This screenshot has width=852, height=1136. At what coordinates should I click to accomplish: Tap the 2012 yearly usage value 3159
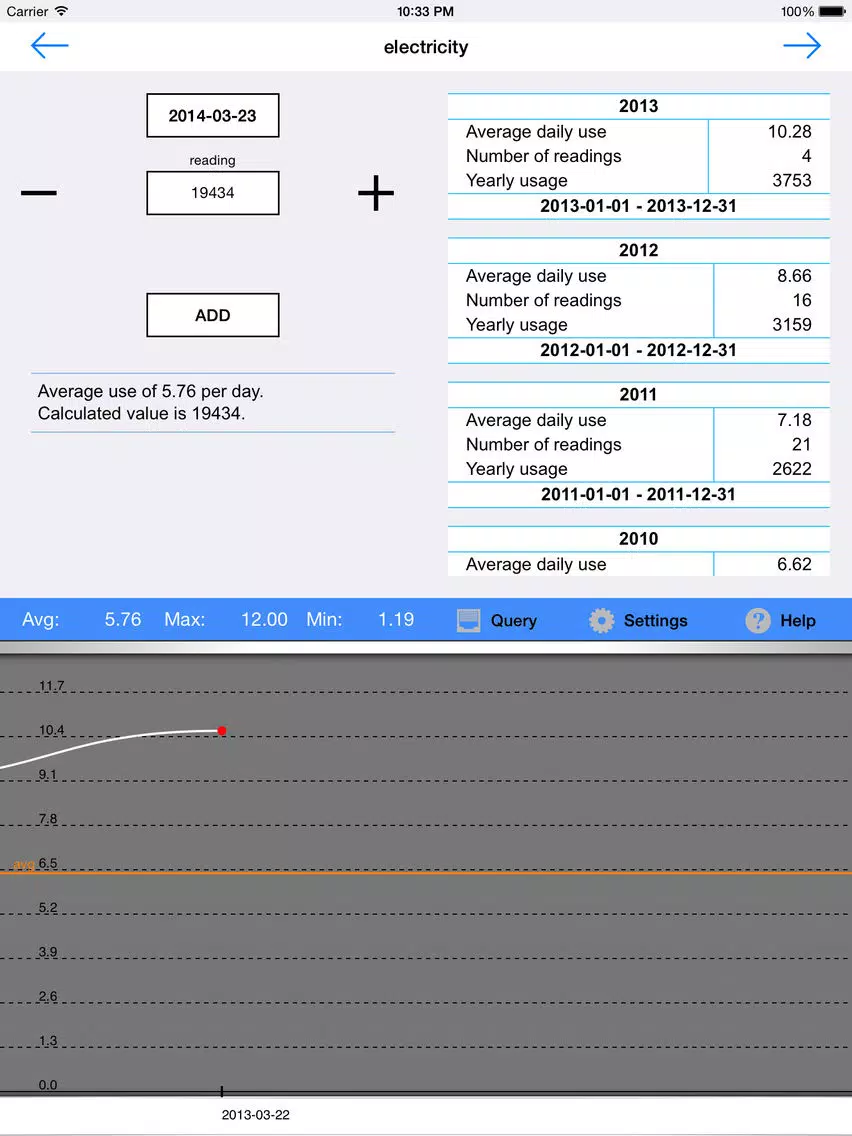tap(791, 324)
